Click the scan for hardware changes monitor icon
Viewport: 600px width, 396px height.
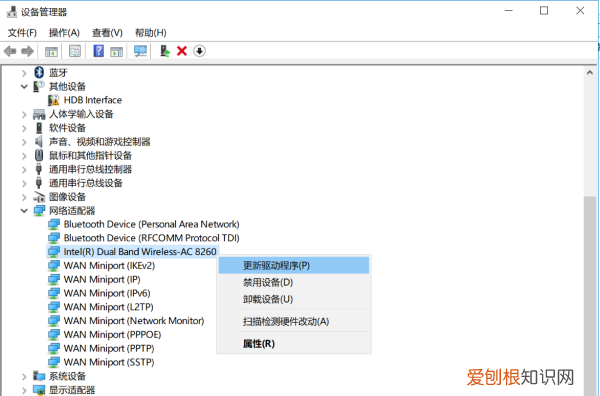pyautogui.click(x=140, y=51)
